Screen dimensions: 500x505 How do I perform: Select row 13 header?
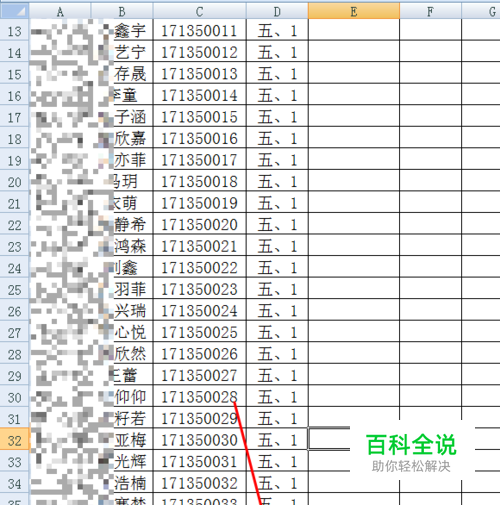(14, 31)
